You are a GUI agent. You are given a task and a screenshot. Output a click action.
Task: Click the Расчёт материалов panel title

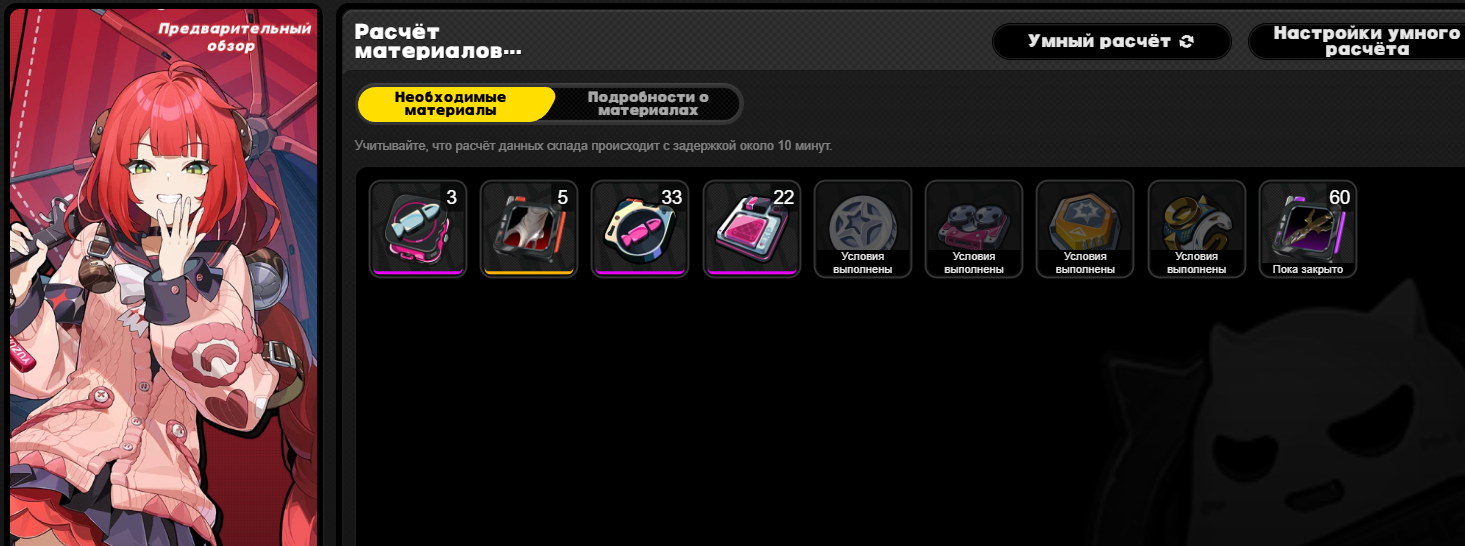[x=438, y=42]
